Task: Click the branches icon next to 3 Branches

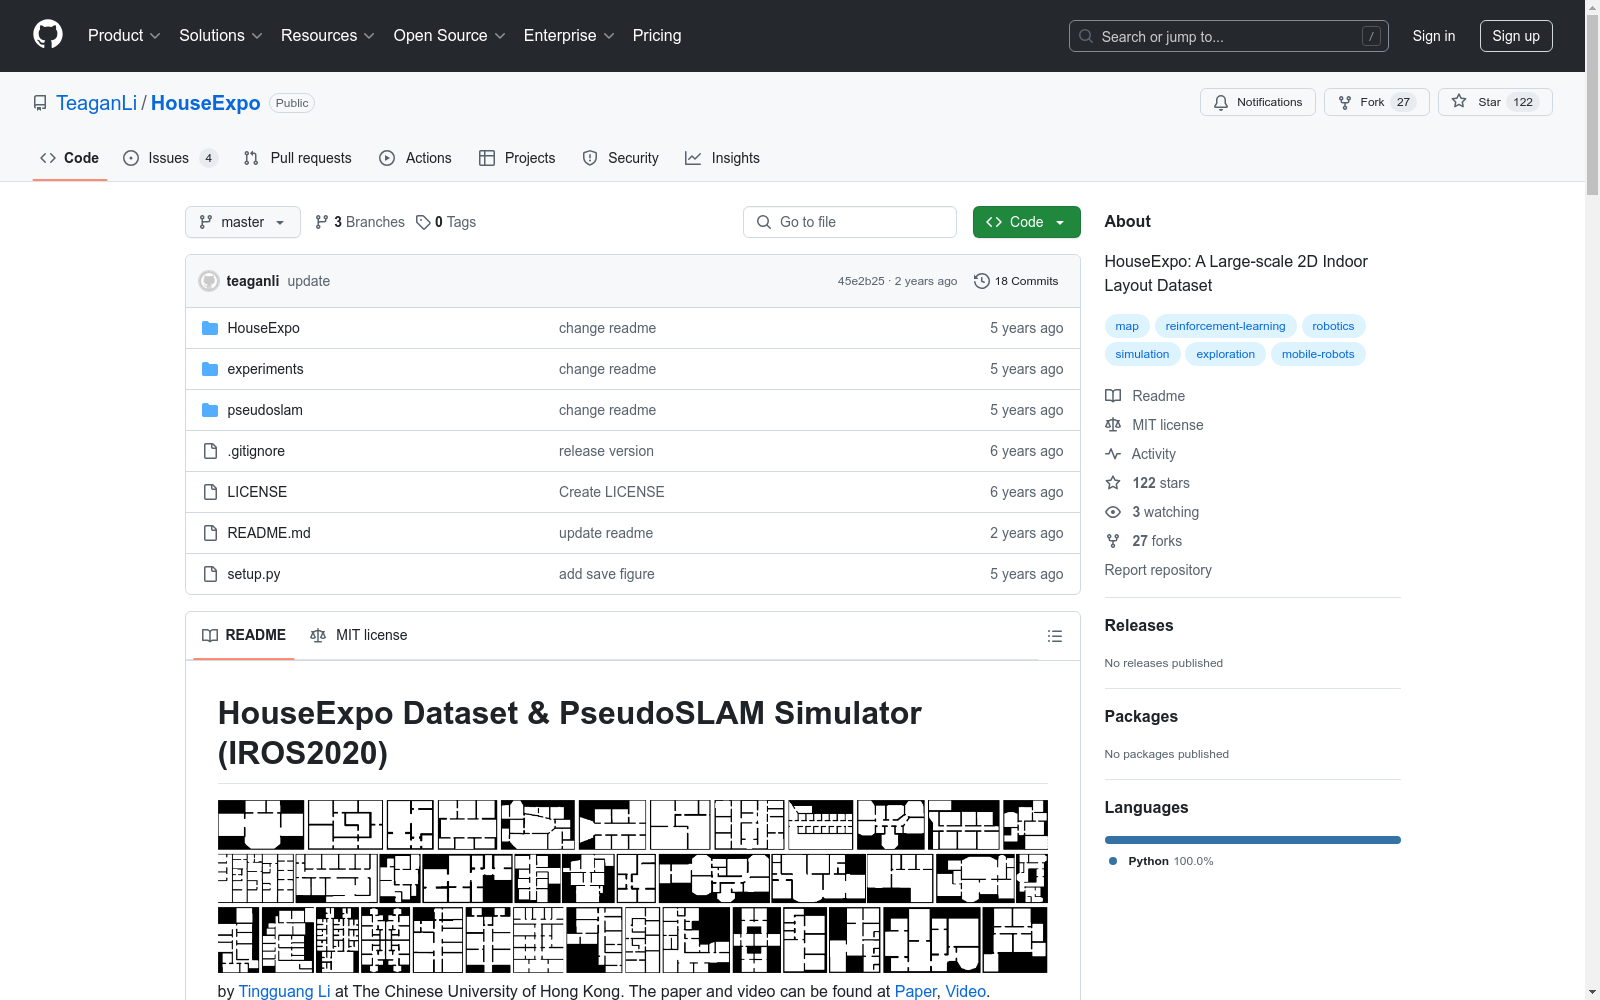Action: (322, 222)
